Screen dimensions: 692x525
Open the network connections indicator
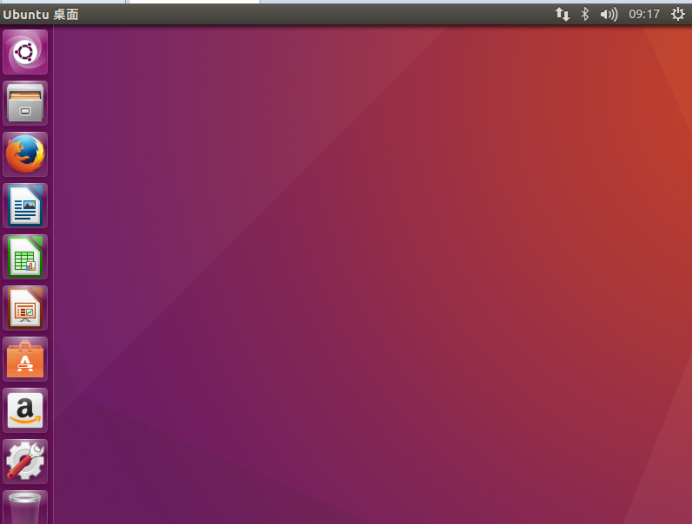click(x=562, y=14)
